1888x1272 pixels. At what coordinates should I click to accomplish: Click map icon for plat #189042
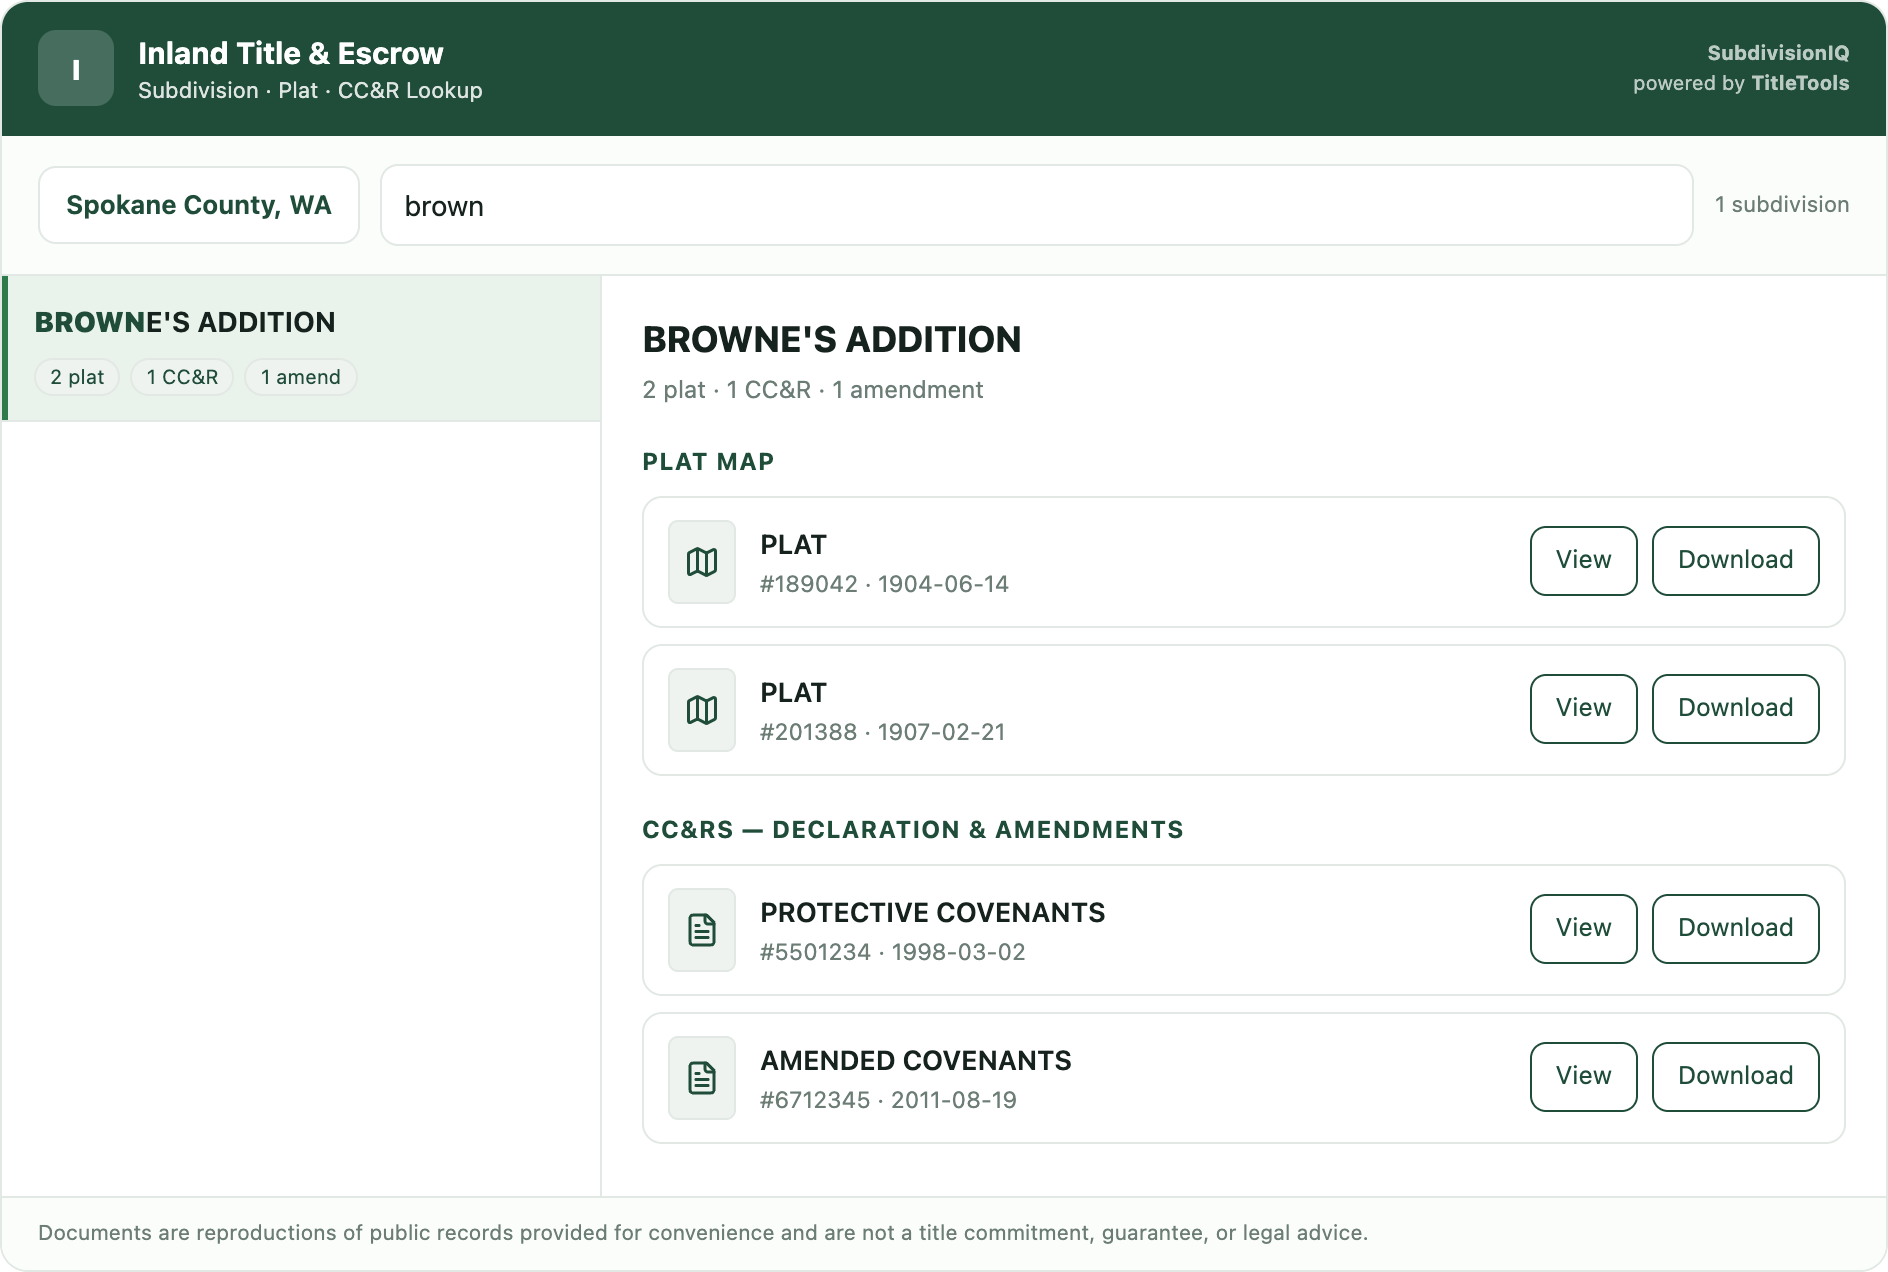coord(702,562)
